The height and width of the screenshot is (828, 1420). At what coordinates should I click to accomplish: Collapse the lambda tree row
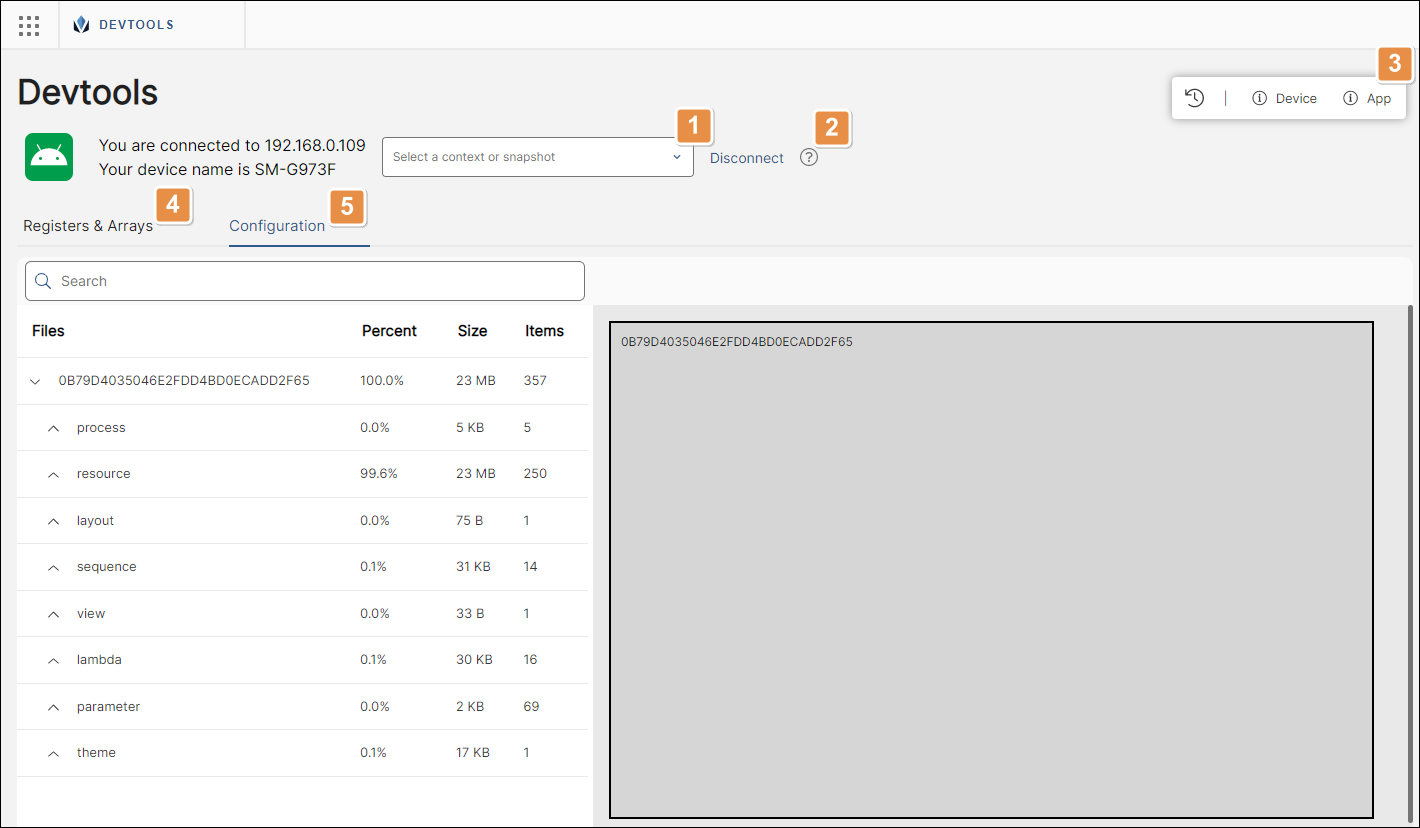(x=53, y=659)
